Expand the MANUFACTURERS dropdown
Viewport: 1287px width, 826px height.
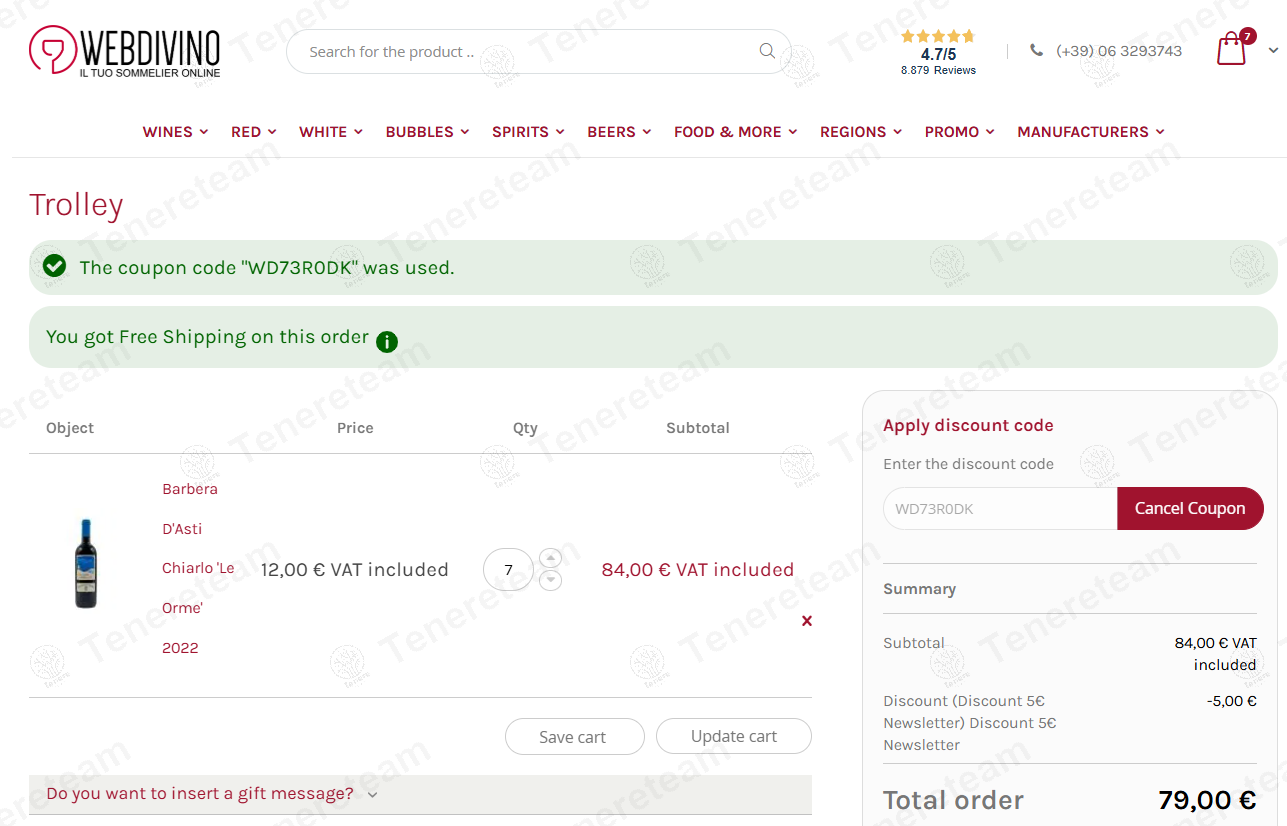click(x=1091, y=132)
